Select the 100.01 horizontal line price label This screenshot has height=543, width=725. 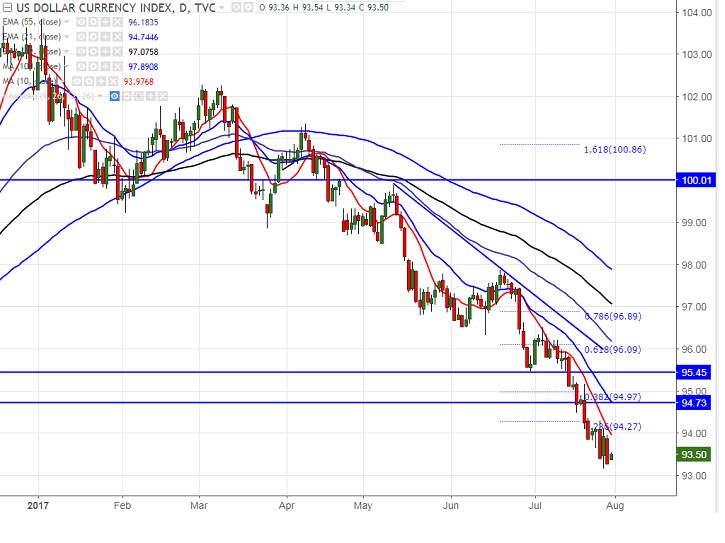[696, 180]
